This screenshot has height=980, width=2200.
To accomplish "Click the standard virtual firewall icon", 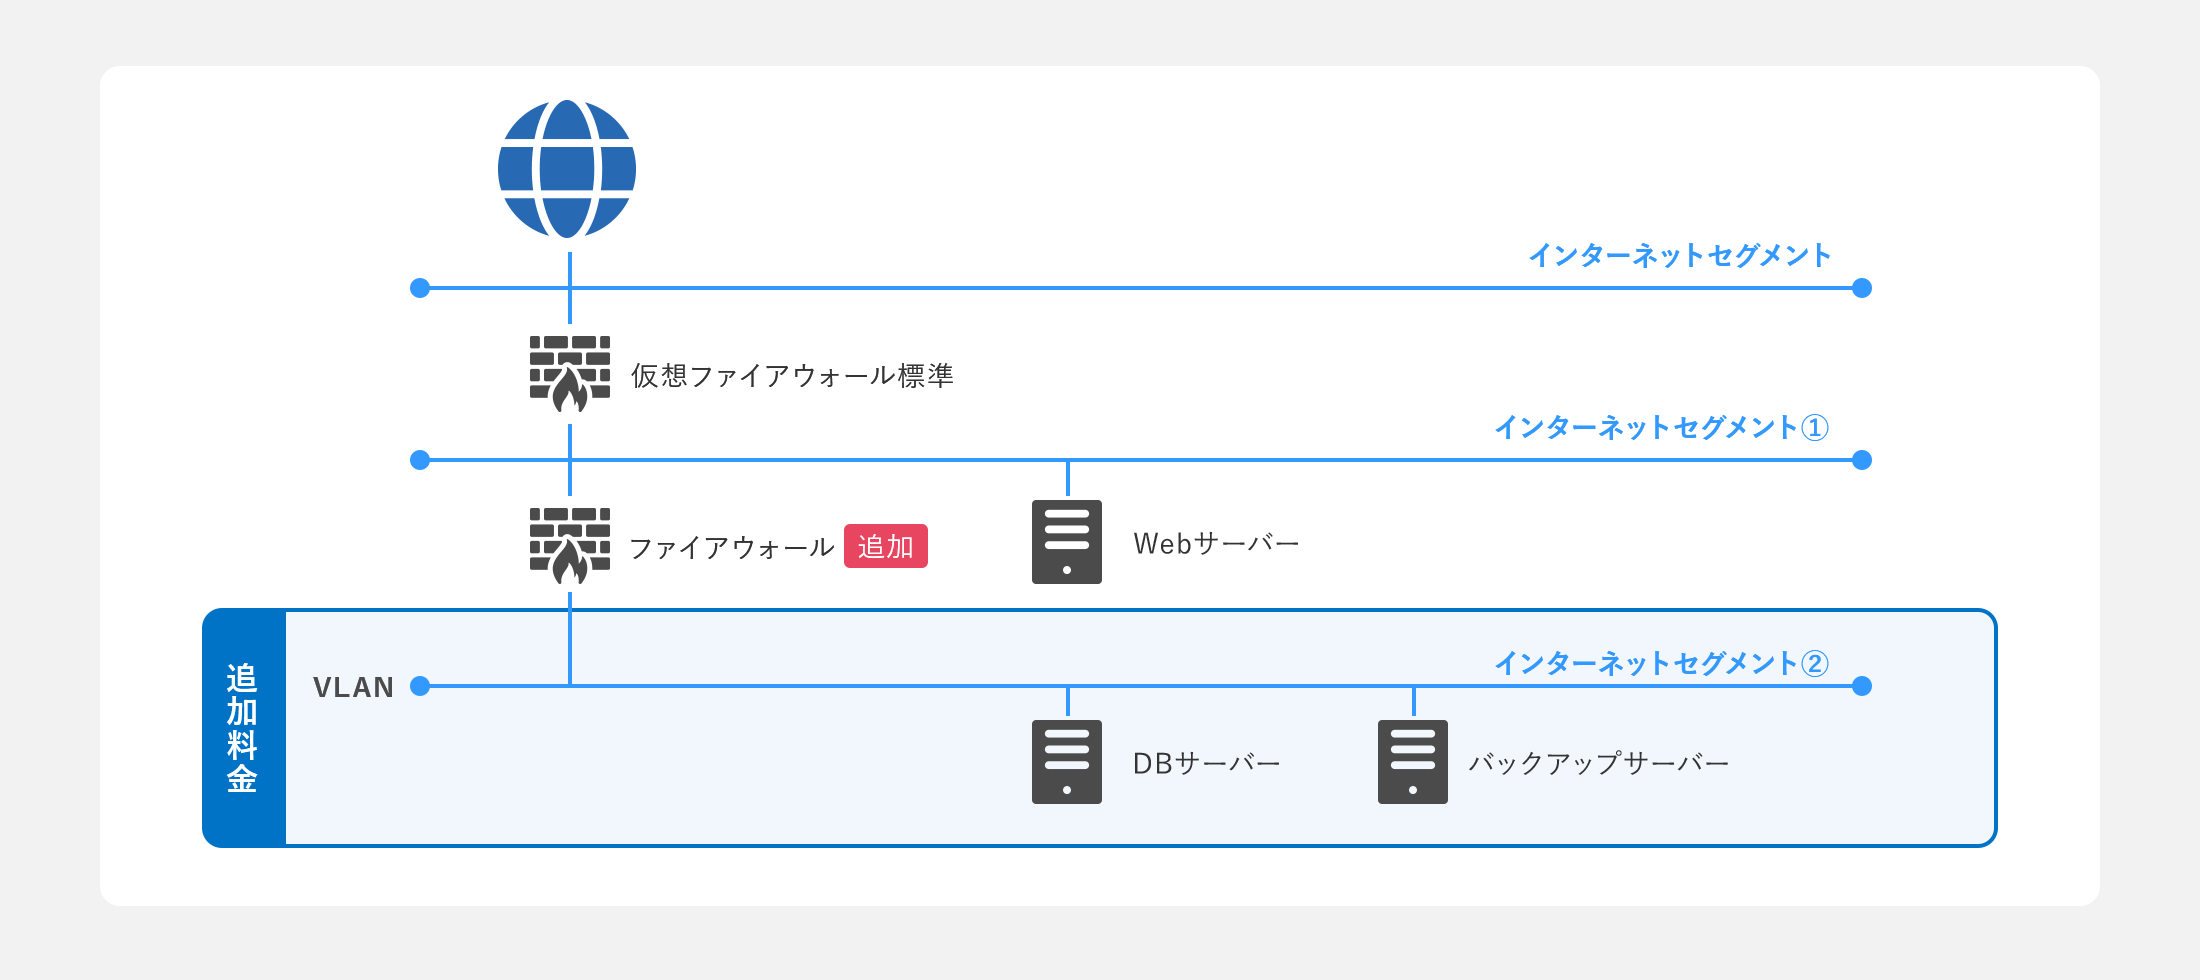I will pyautogui.click(x=570, y=374).
